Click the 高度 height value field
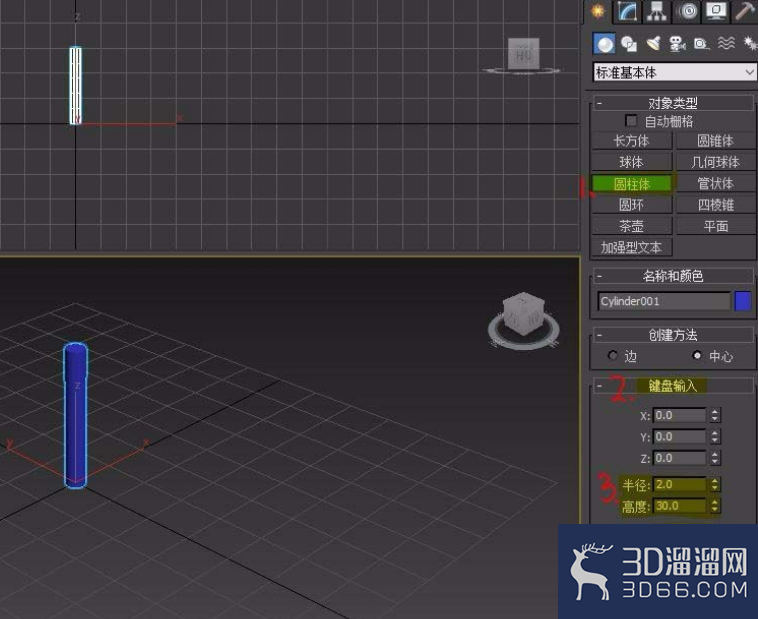Image resolution: width=758 pixels, height=619 pixels. [x=679, y=506]
